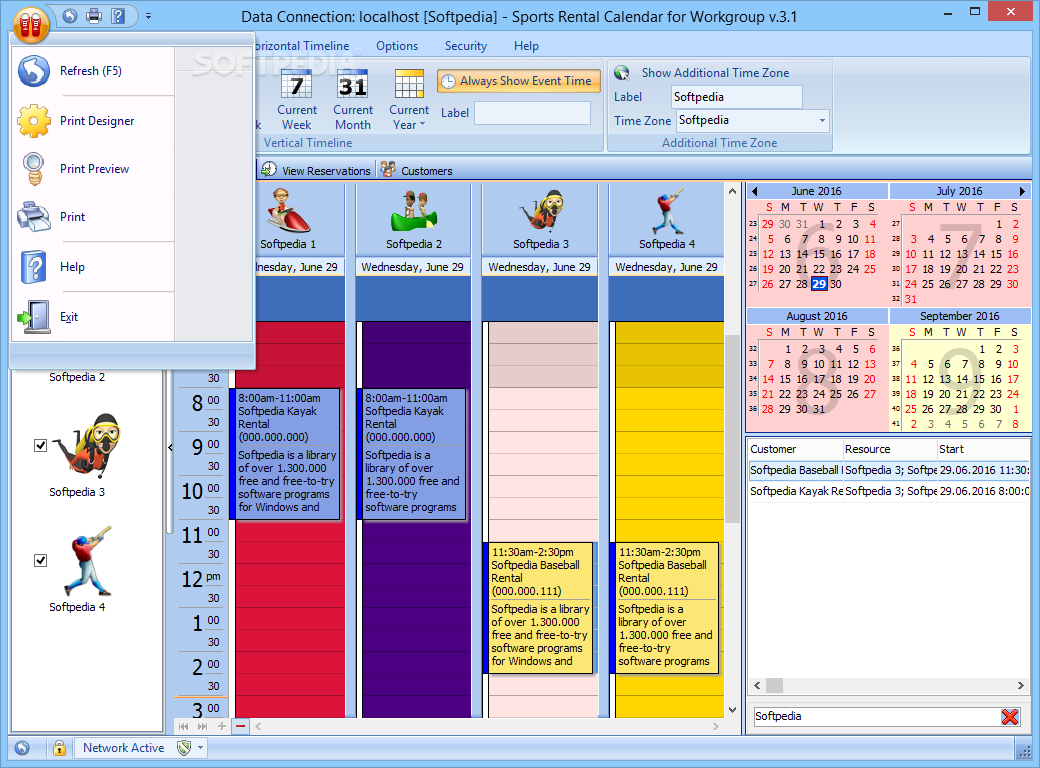Click the Softpedia search input field
Image resolution: width=1040 pixels, height=768 pixels.
pyautogui.click(x=876, y=716)
